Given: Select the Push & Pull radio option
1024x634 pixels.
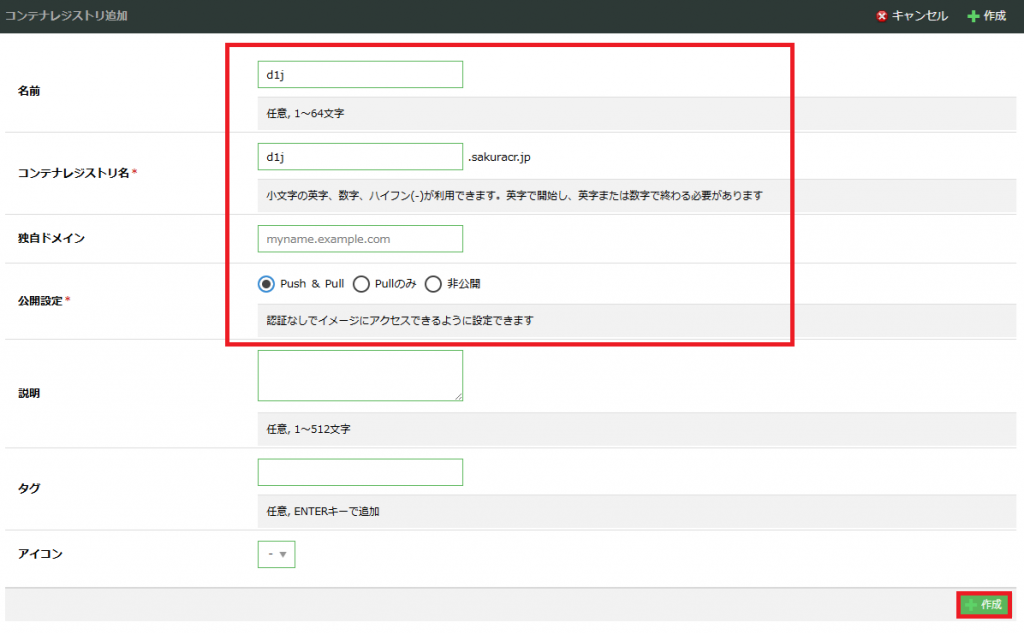Looking at the screenshot, I should (x=266, y=284).
